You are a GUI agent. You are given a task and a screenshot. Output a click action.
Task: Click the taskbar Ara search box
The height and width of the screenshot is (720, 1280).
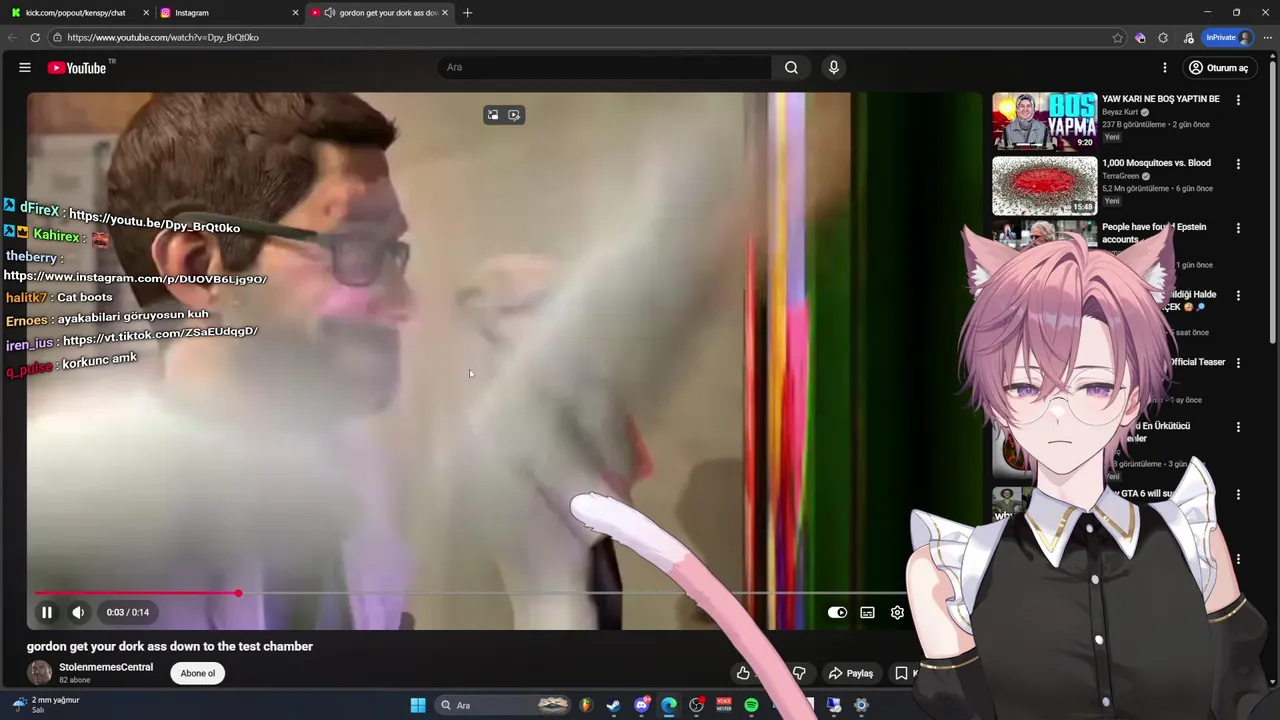coord(503,705)
